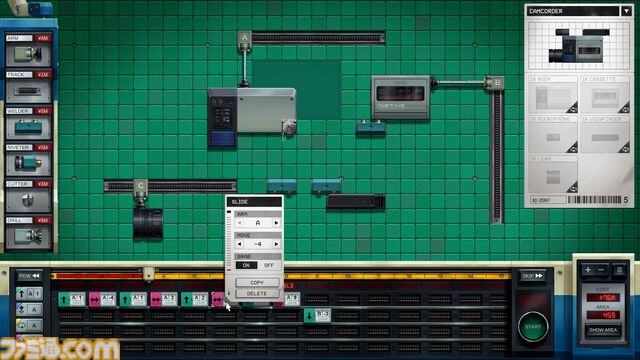This screenshot has width=640, height=360.
Task: Switch Arm selection with right arrow
Action: (x=276, y=223)
